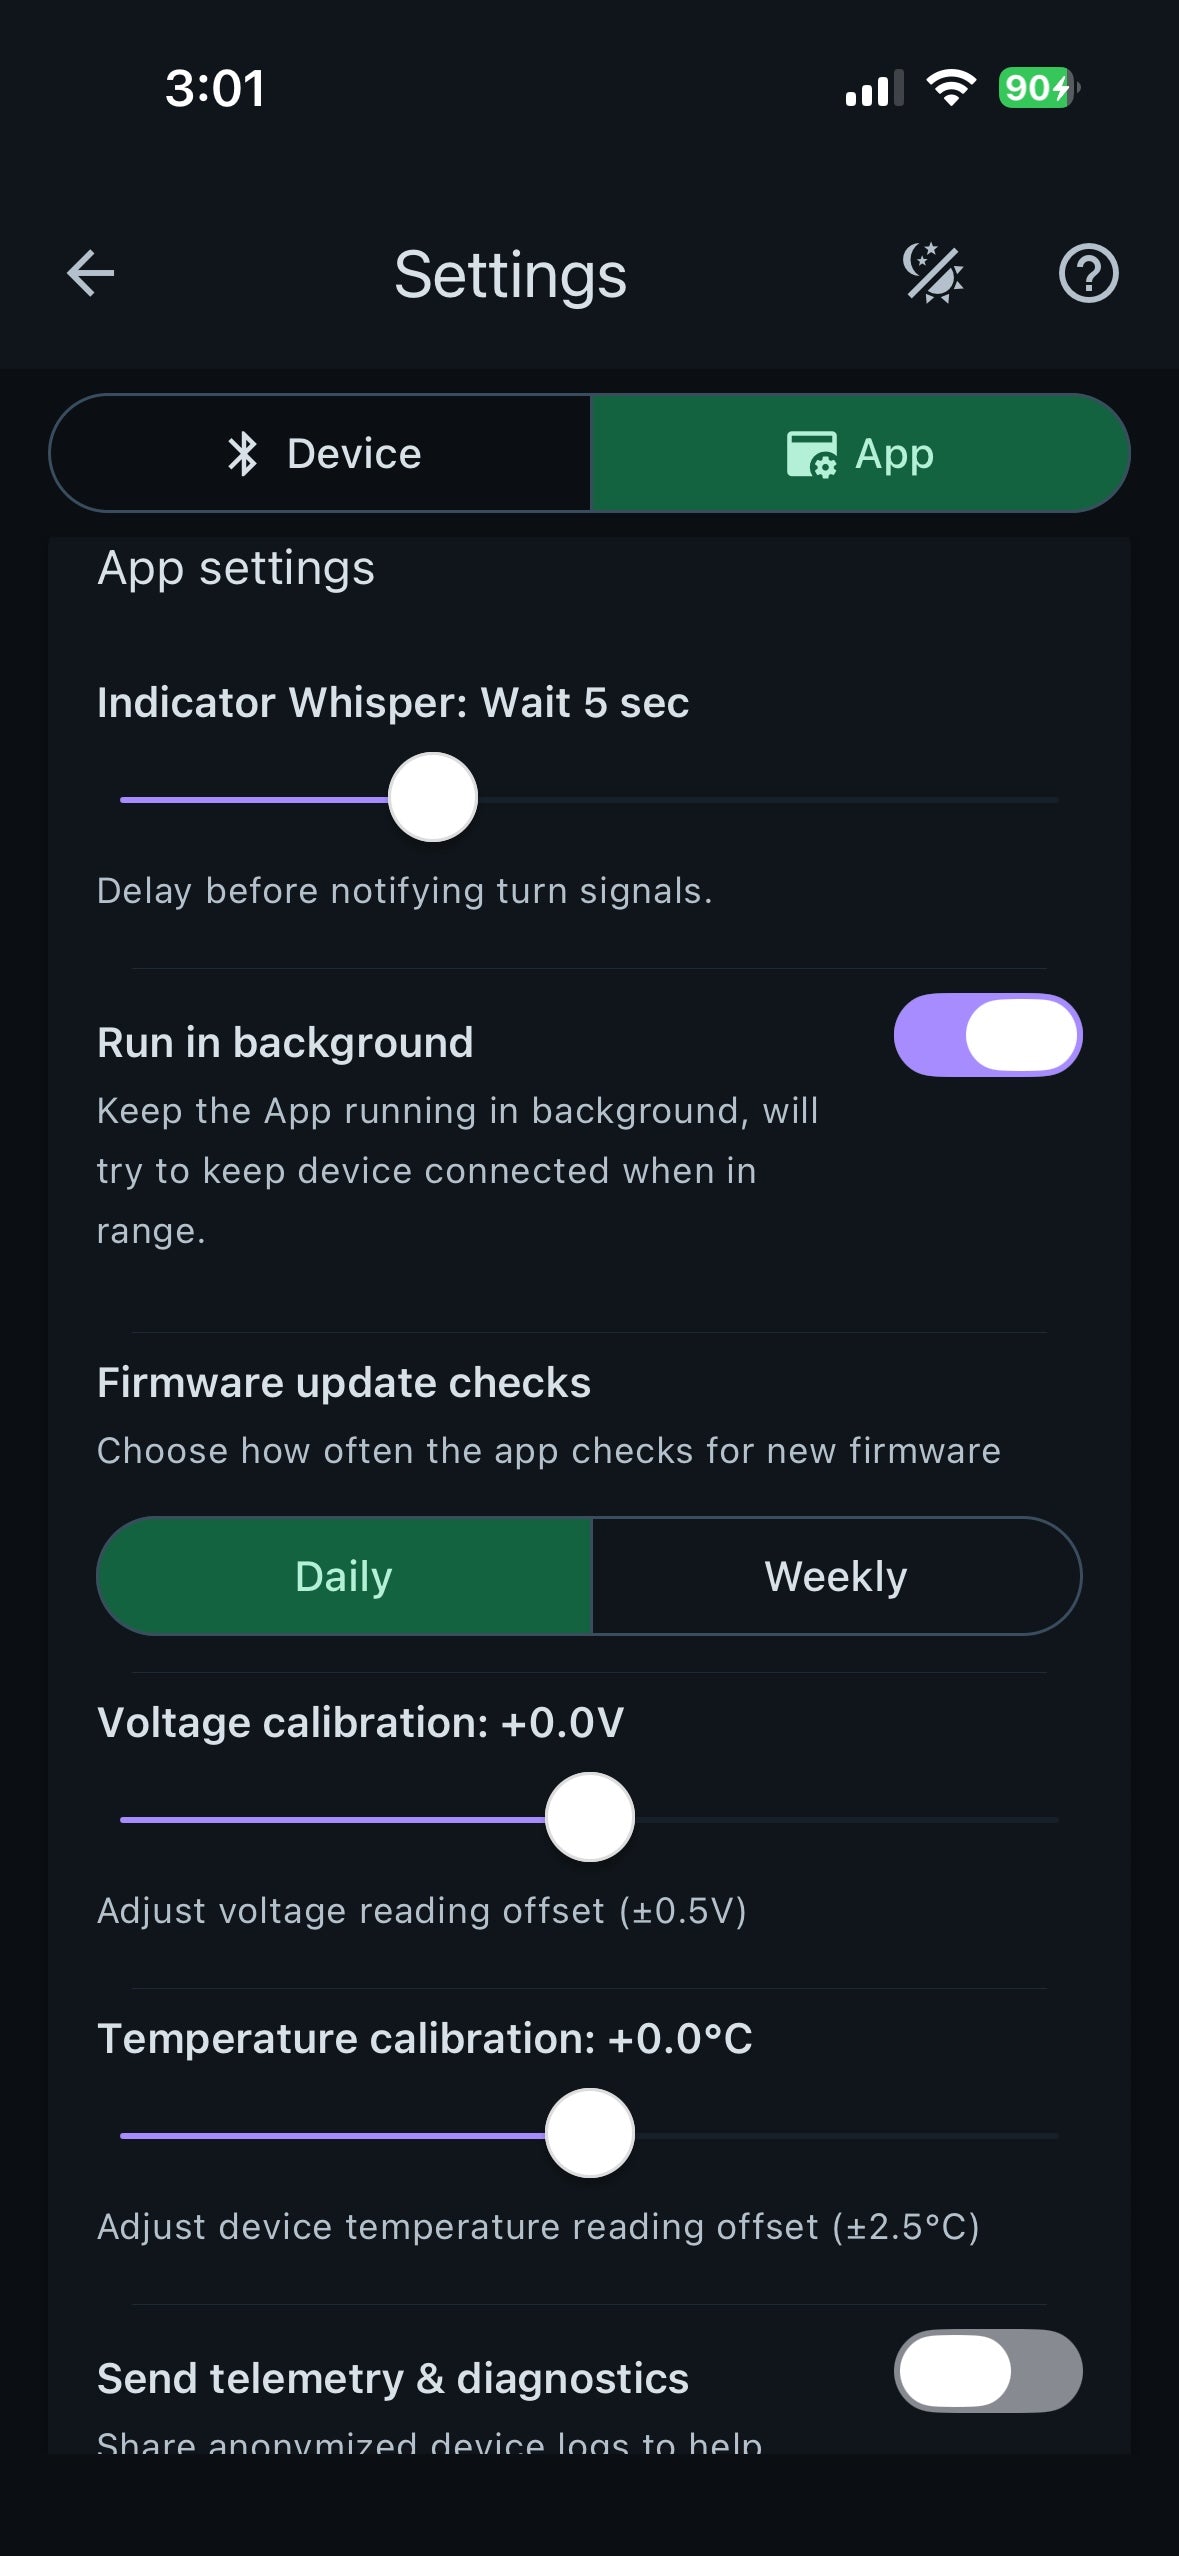Click the Temperature calibration slider handle
Screen dimensions: 1179x2556
click(x=590, y=2134)
